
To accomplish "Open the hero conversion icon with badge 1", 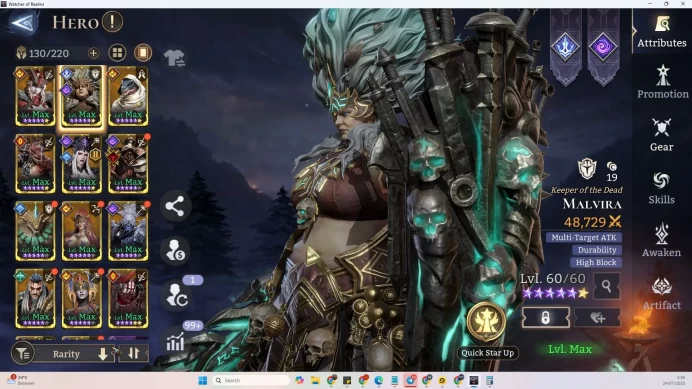I will (x=177, y=294).
